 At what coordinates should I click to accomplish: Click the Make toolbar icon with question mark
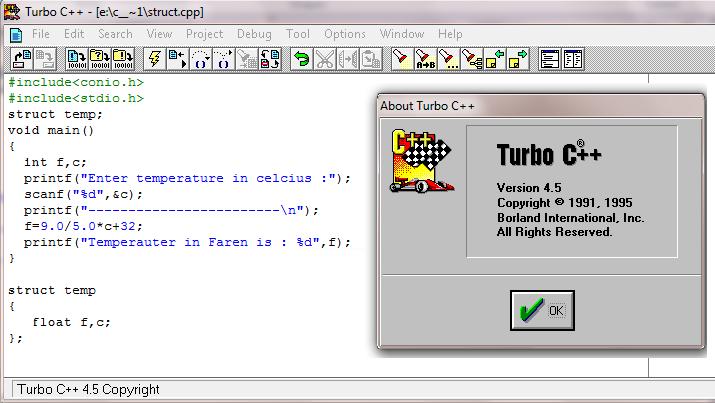click(x=100, y=59)
